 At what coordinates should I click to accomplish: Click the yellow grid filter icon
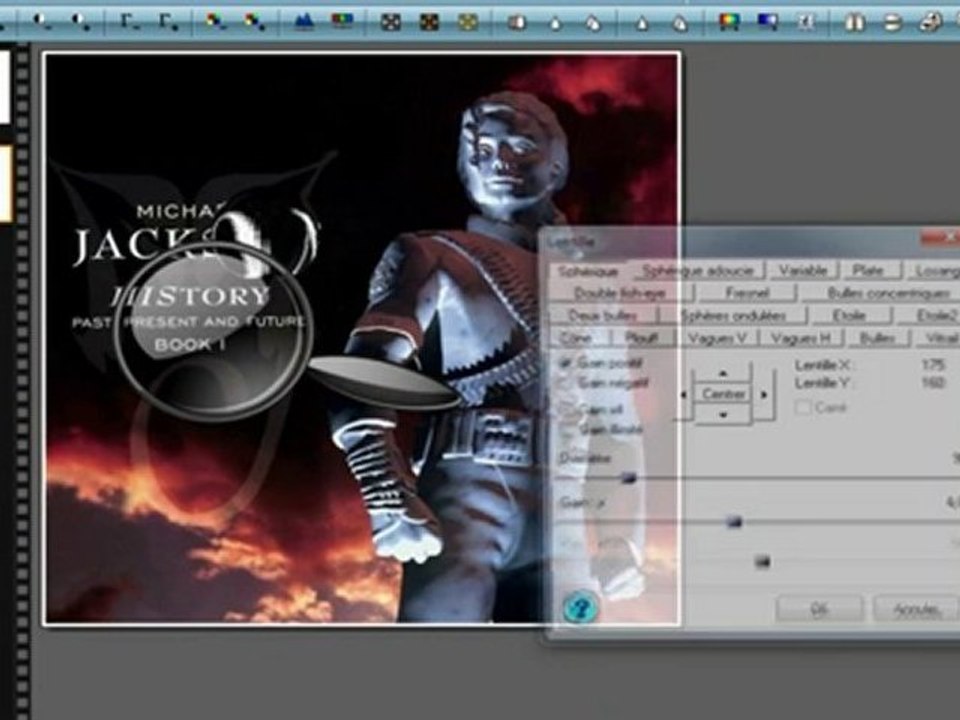click(468, 23)
